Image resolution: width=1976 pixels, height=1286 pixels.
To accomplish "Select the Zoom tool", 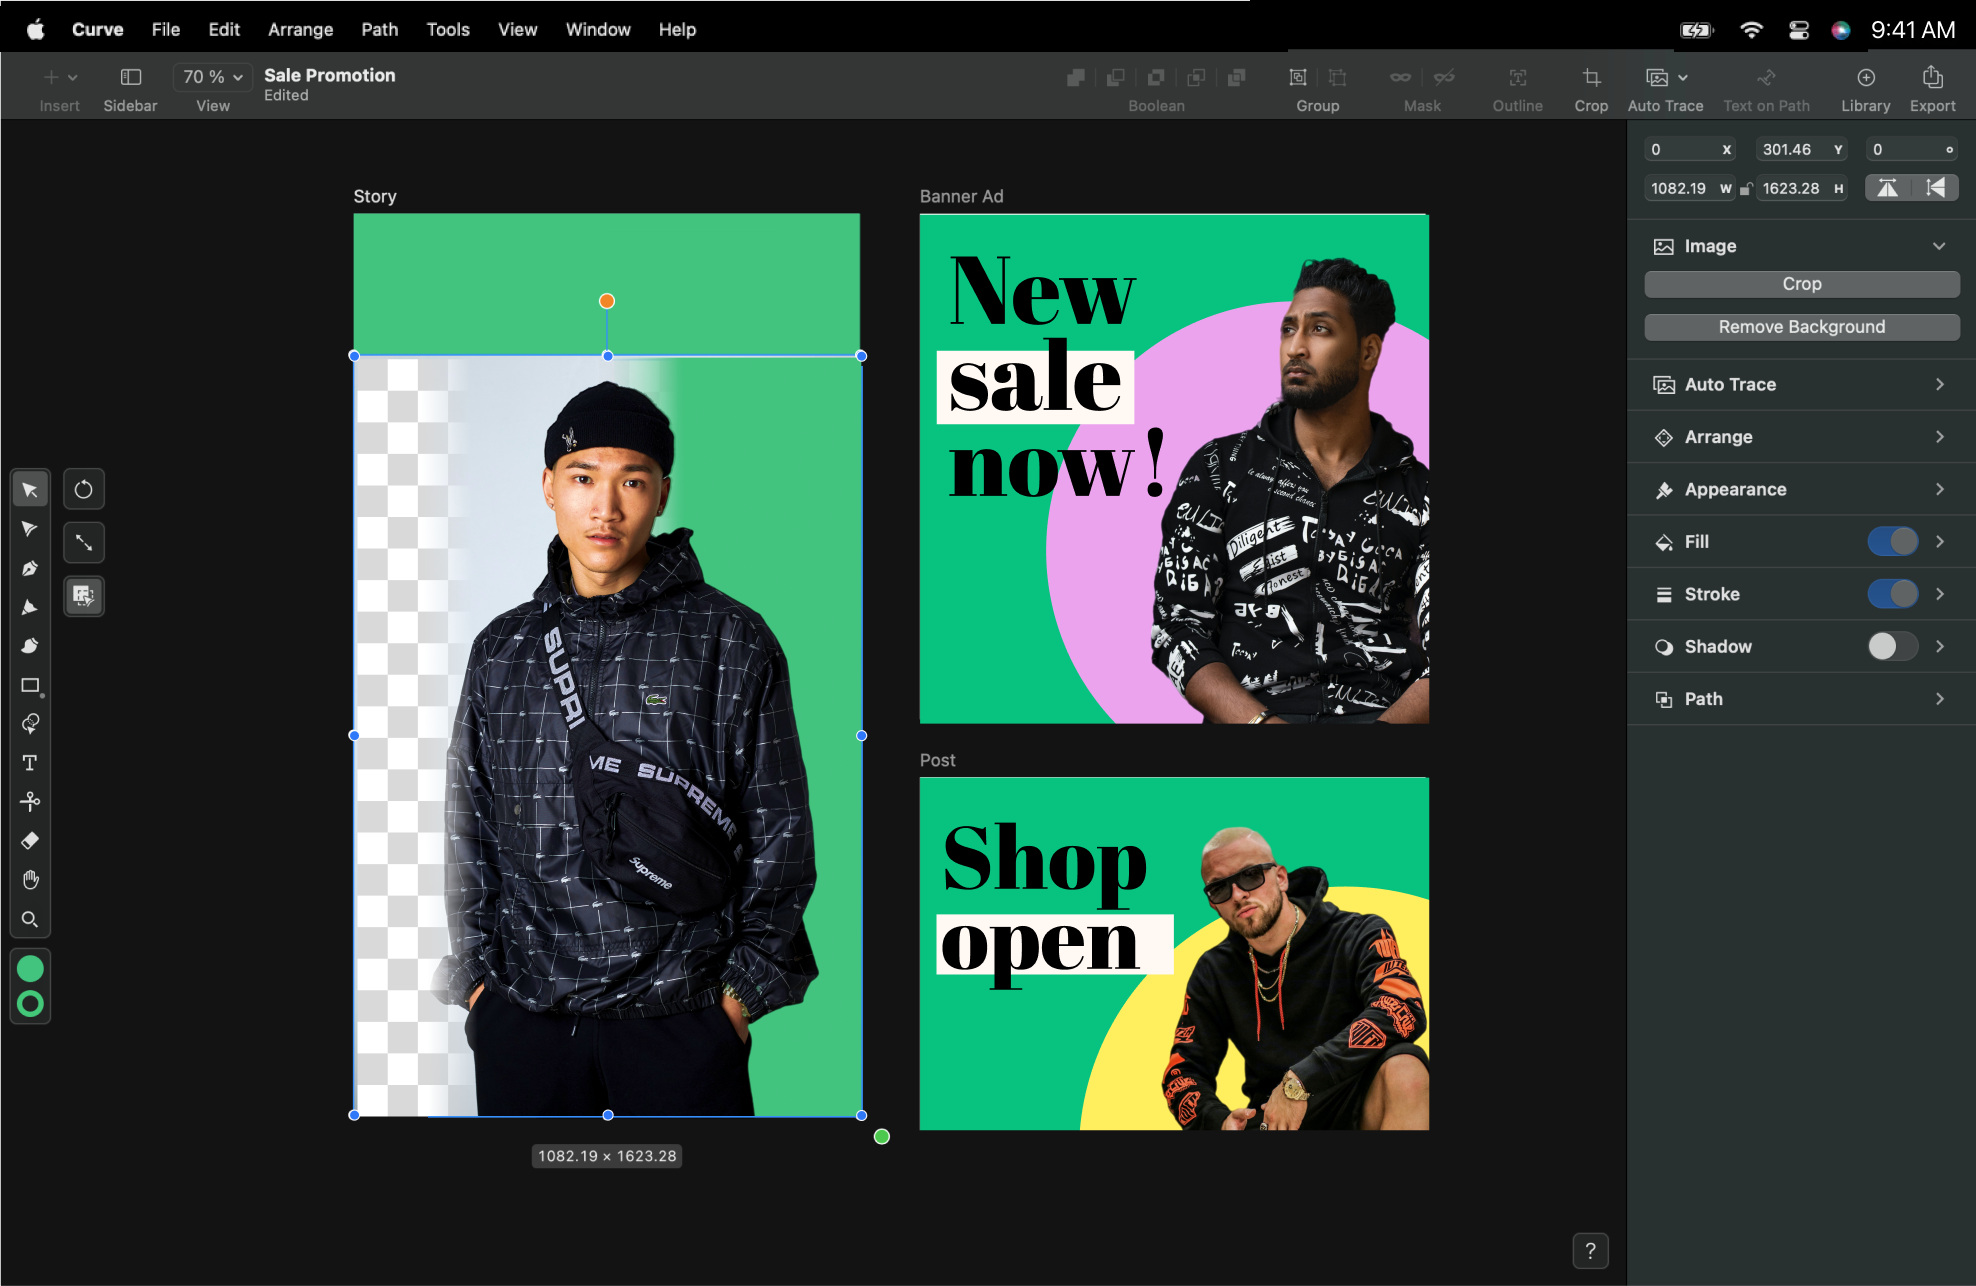I will point(30,919).
